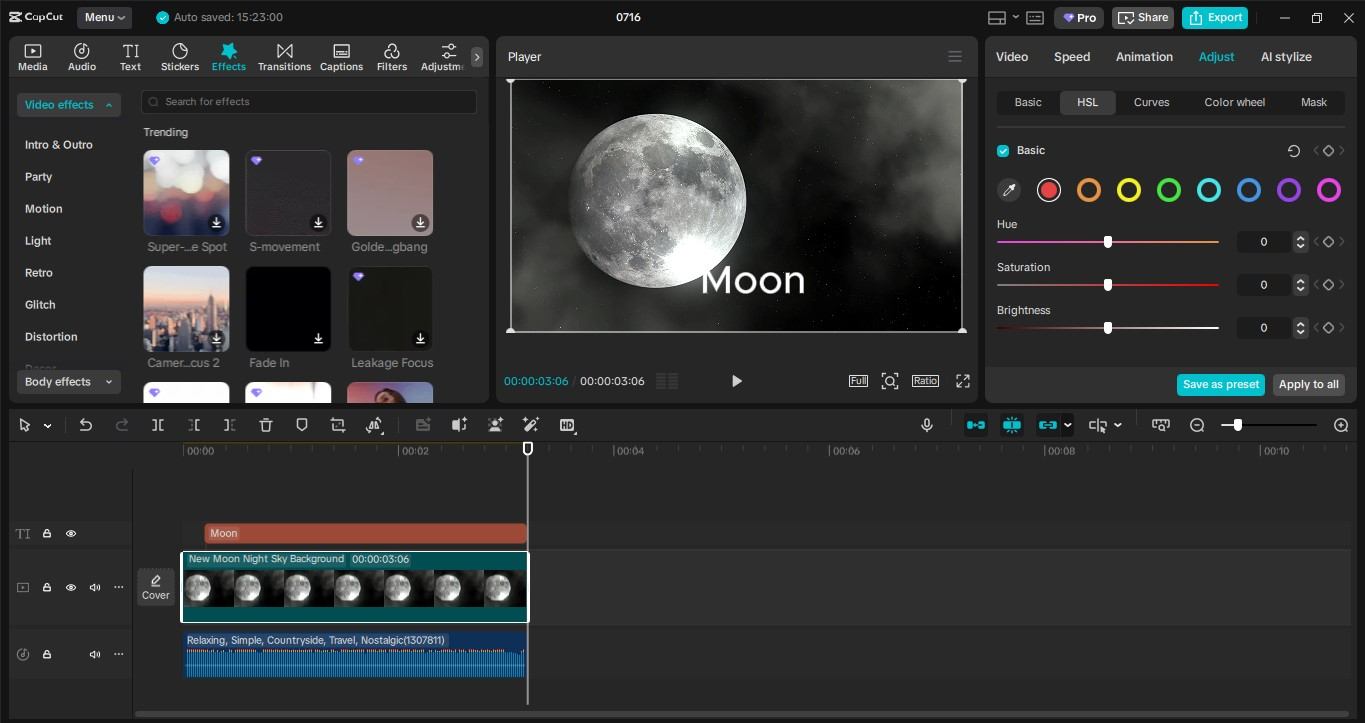The height and width of the screenshot is (723, 1365).
Task: Toggle visibility of the text track
Action: 71,534
